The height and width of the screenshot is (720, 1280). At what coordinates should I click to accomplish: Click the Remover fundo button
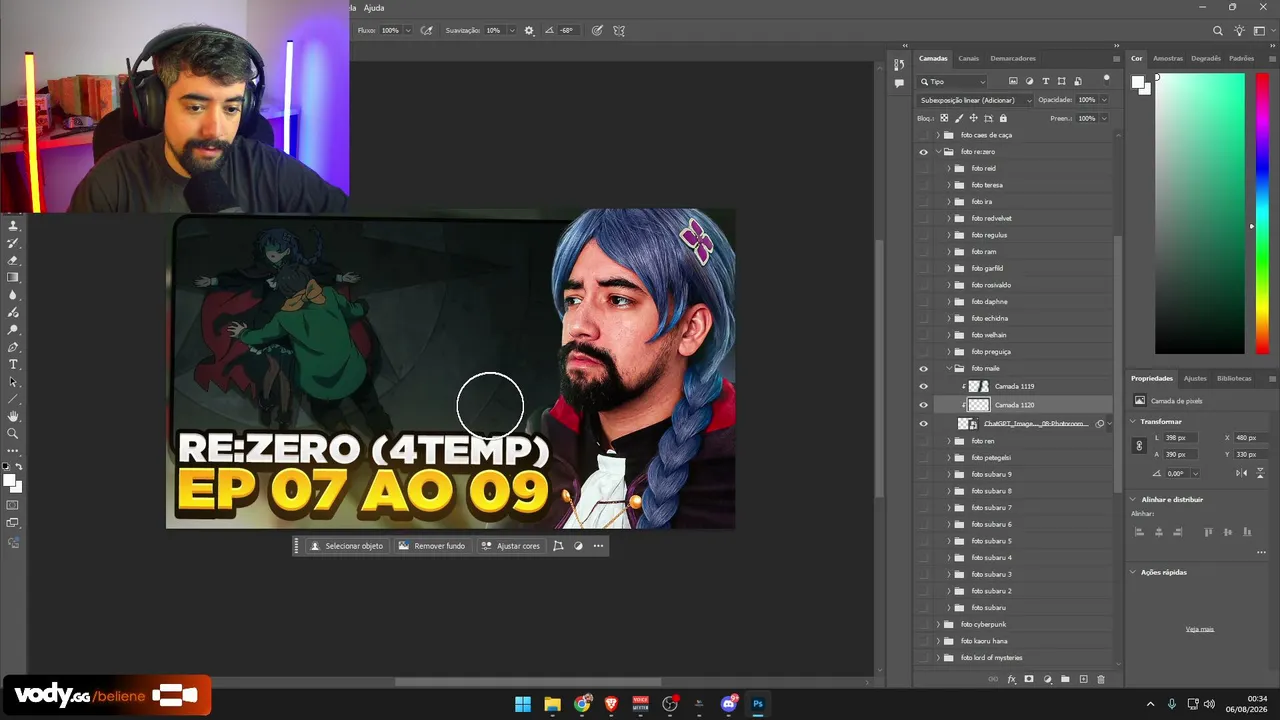click(x=432, y=546)
